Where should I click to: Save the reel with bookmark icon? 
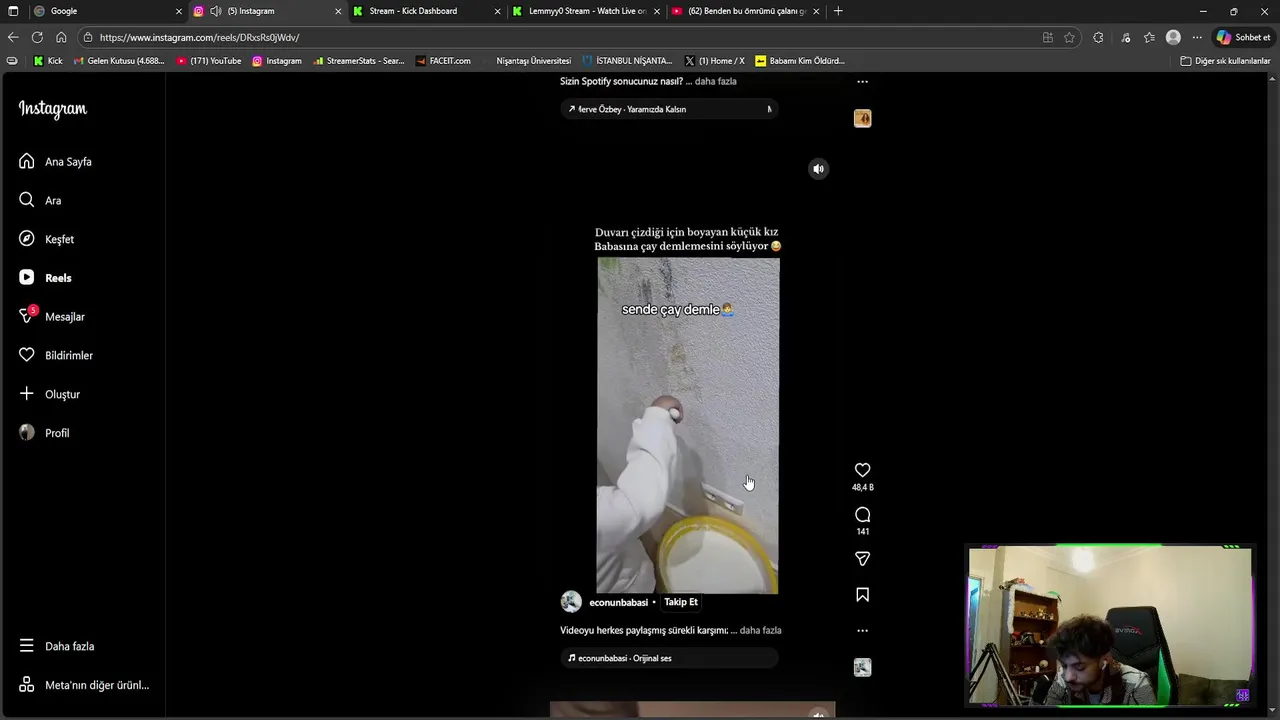point(862,595)
